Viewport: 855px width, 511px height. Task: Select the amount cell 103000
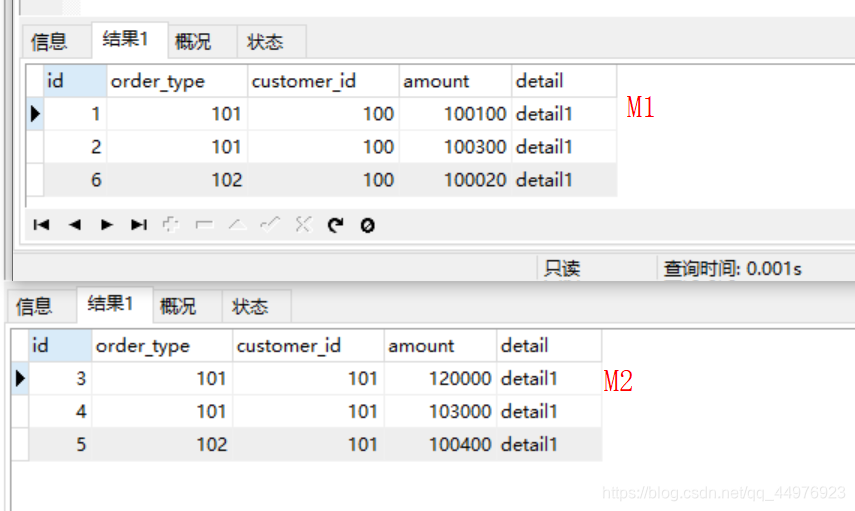click(x=441, y=411)
